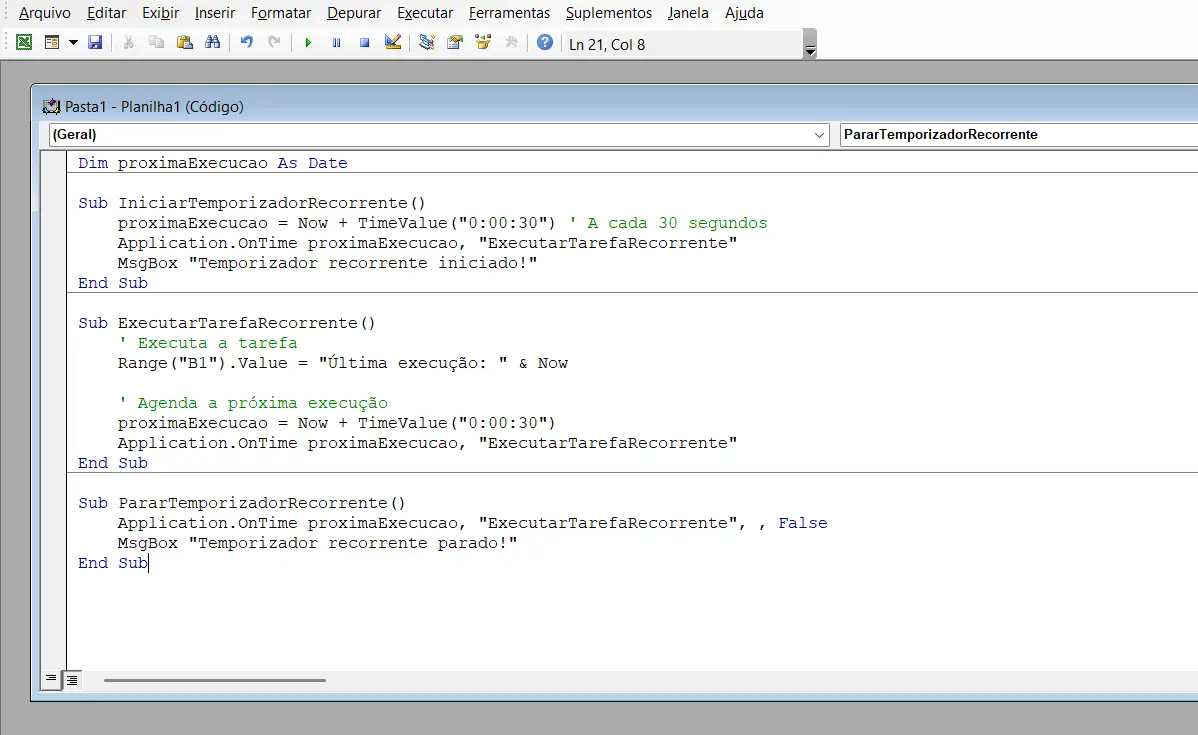This screenshot has height=735, width=1198.
Task: Toggle Design Mode icon
Action: pos(393,42)
